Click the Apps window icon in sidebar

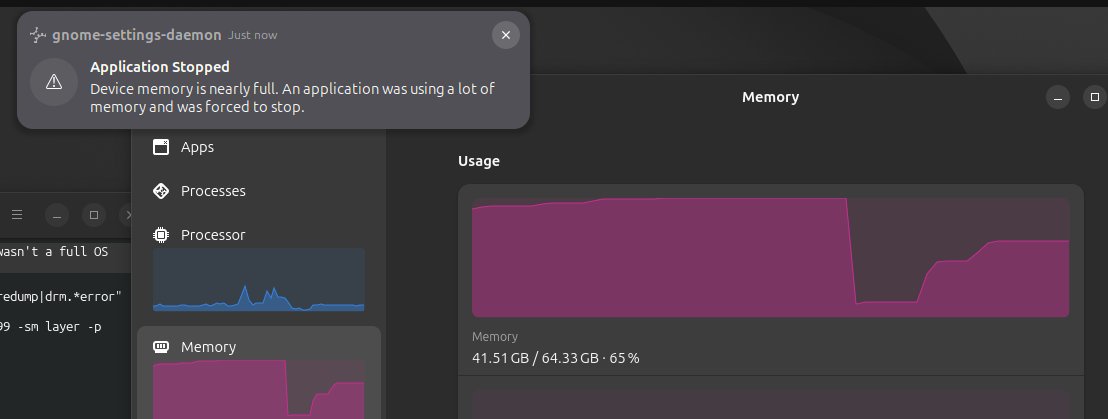point(161,147)
